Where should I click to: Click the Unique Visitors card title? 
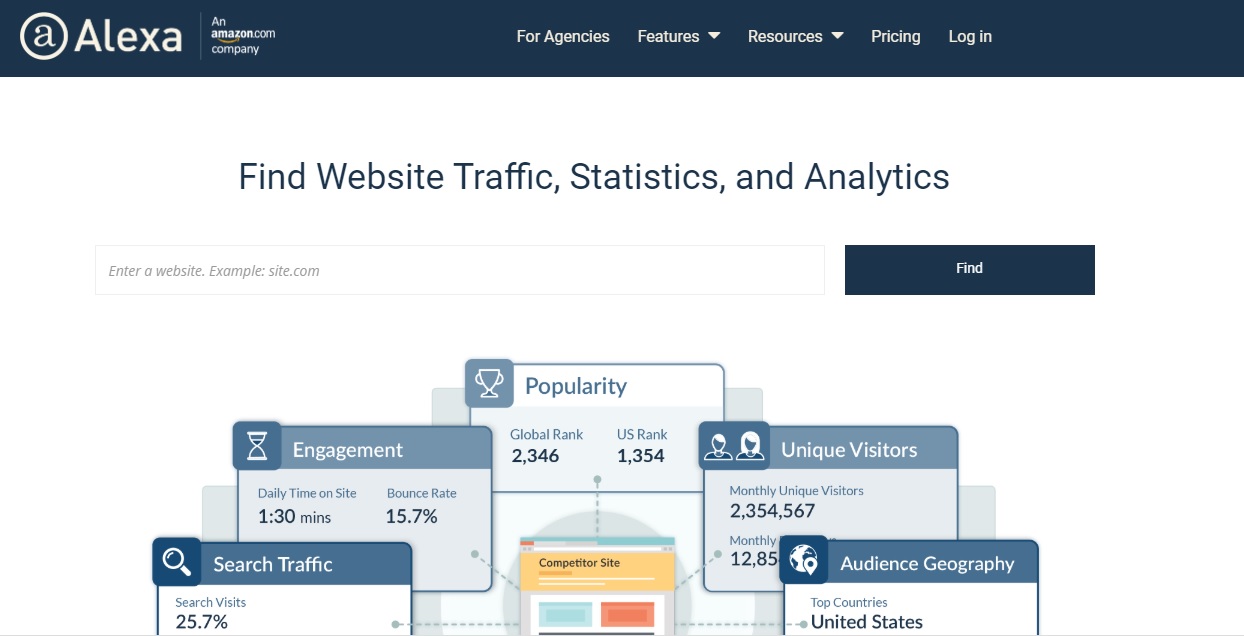coord(849,450)
